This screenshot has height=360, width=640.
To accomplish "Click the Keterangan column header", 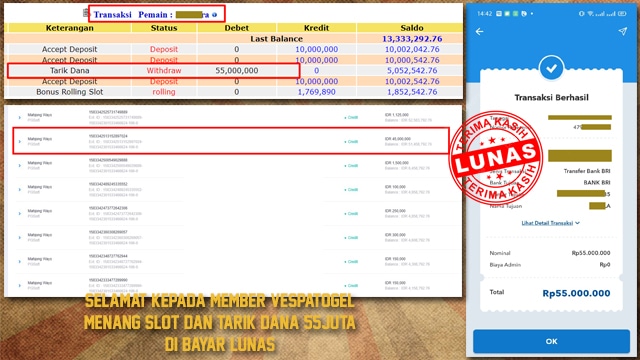I will pyautogui.click(x=69, y=28).
